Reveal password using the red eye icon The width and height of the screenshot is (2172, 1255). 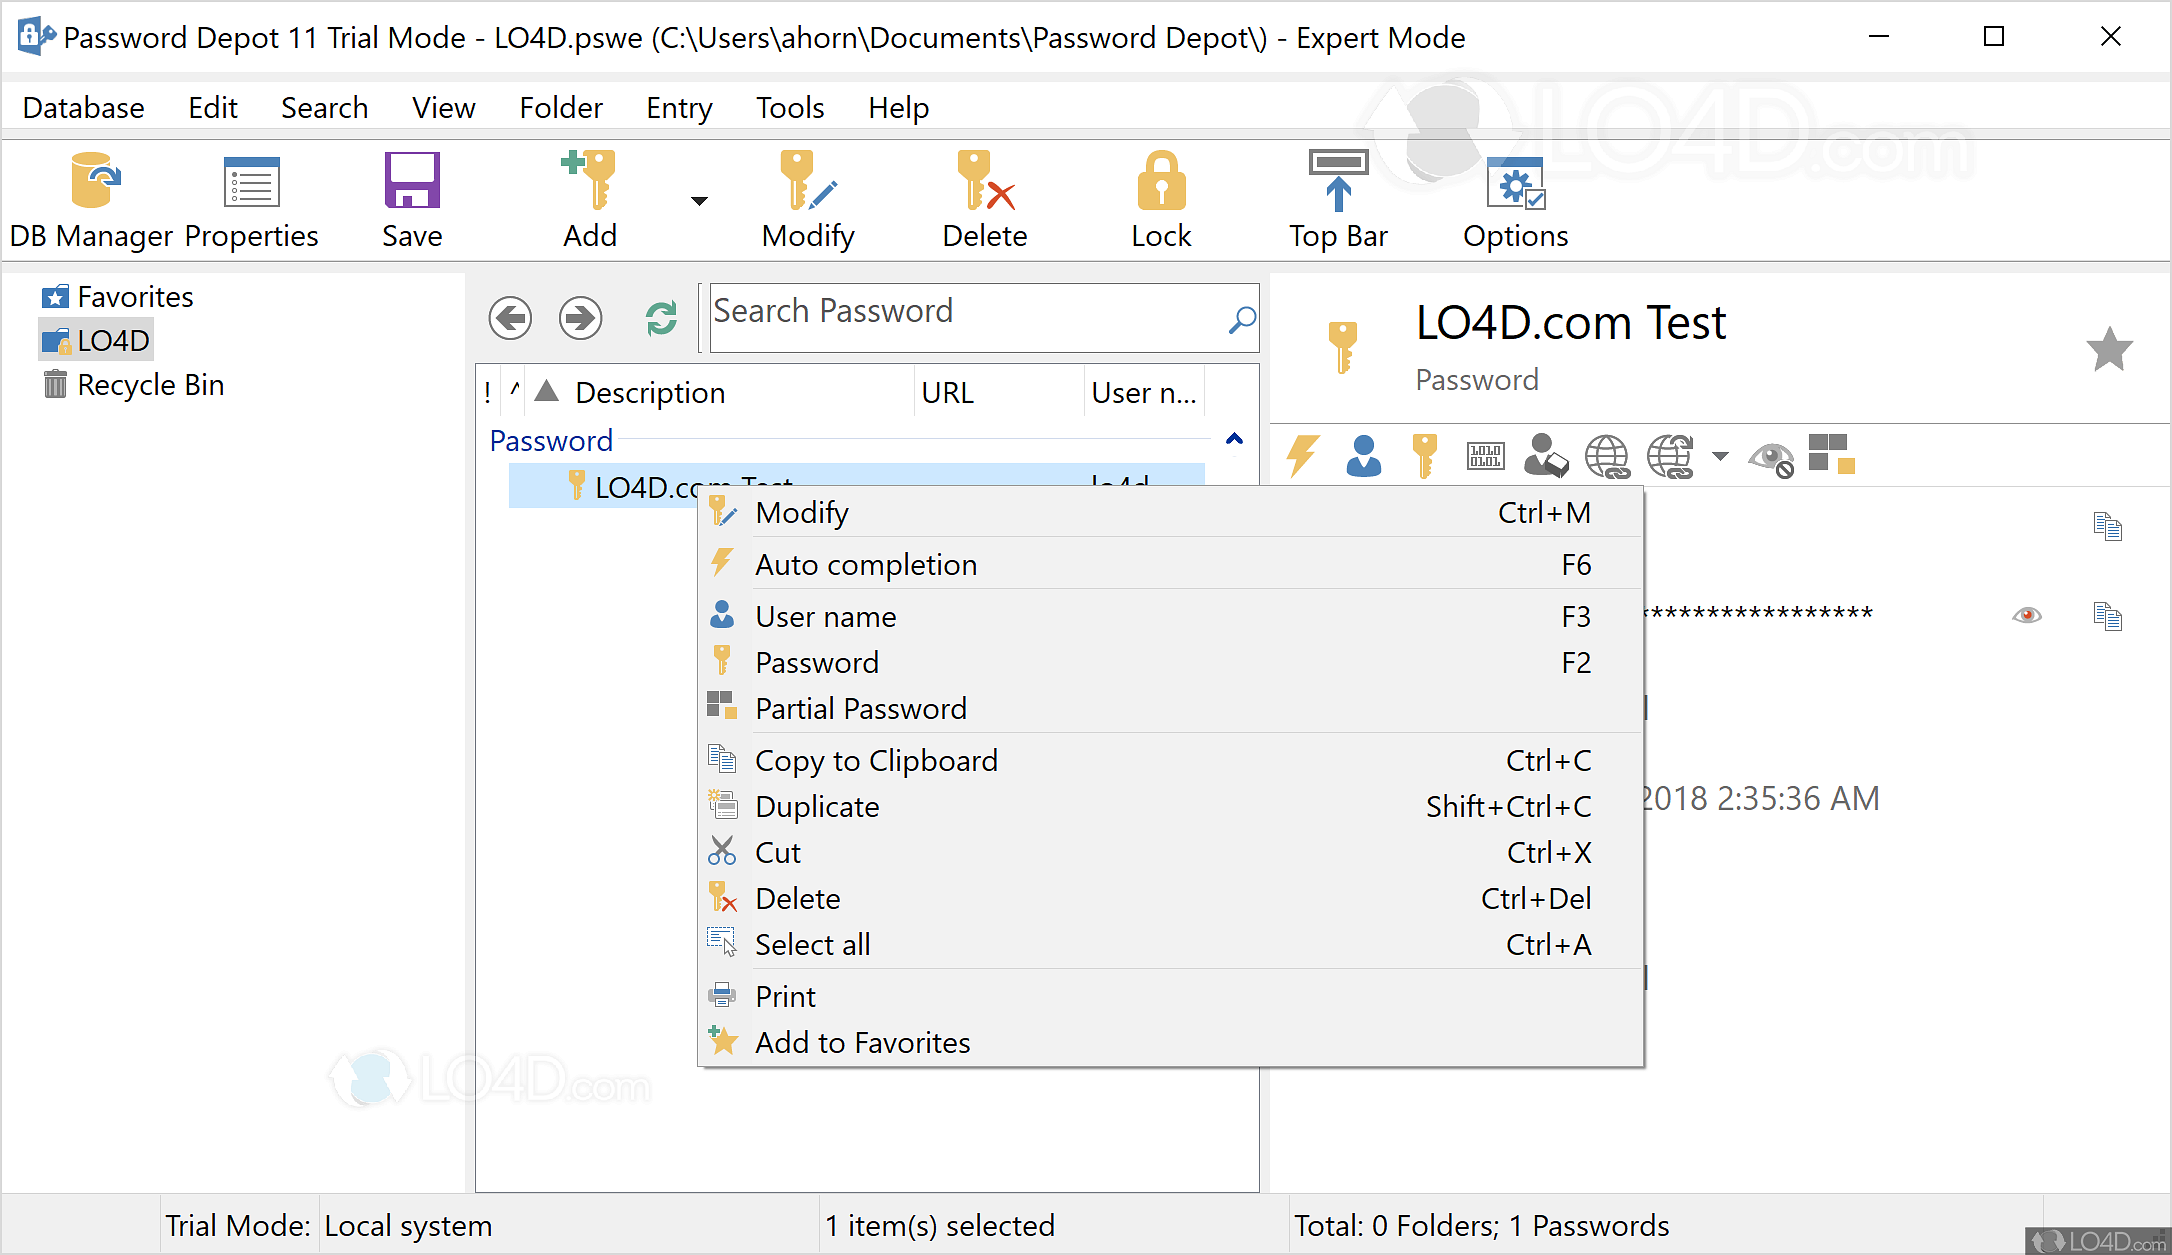click(2026, 615)
